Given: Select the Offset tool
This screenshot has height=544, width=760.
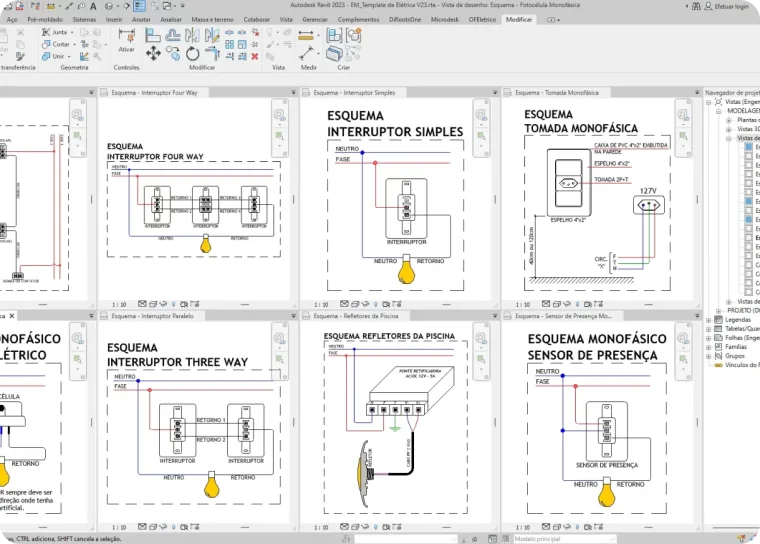Looking at the screenshot, I should 173,35.
